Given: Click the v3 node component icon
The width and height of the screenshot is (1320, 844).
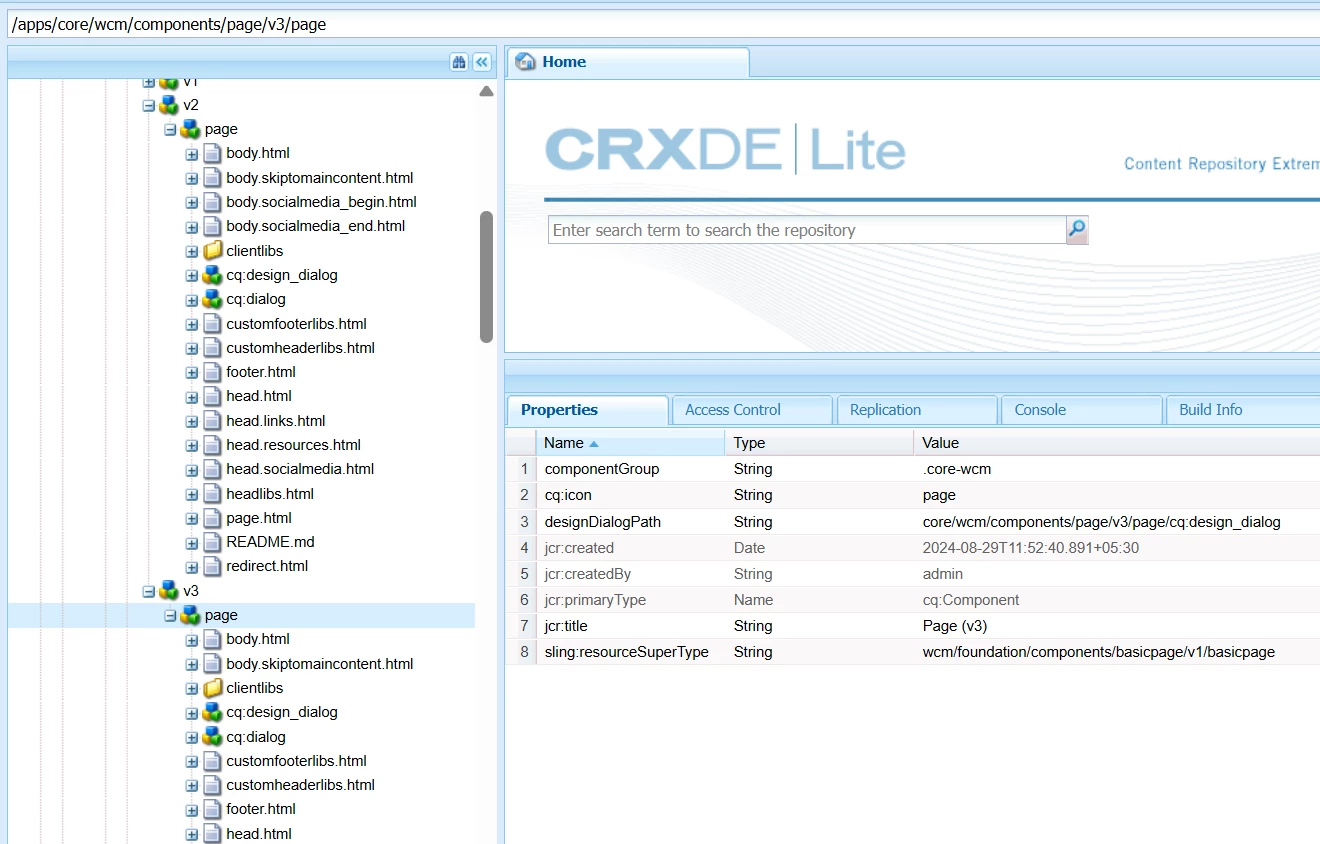Looking at the screenshot, I should [169, 591].
